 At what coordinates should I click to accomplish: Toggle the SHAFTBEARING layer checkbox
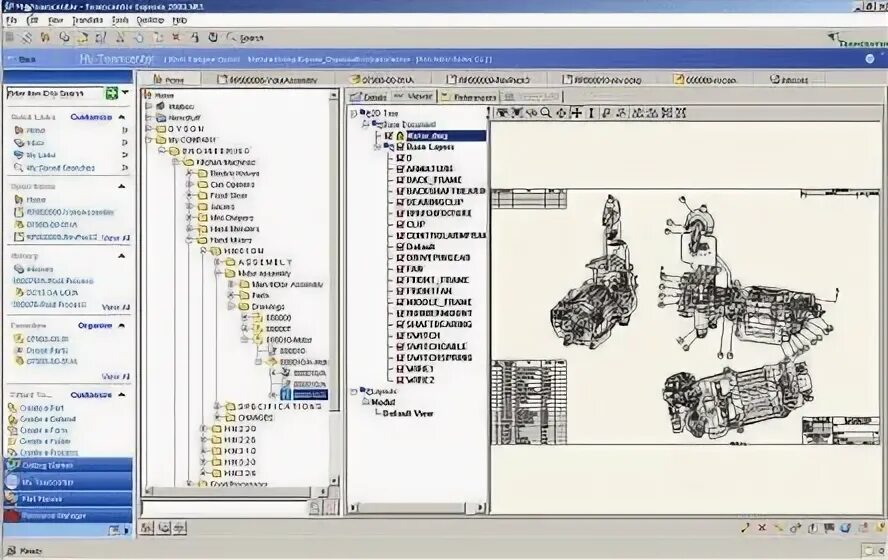click(400, 324)
